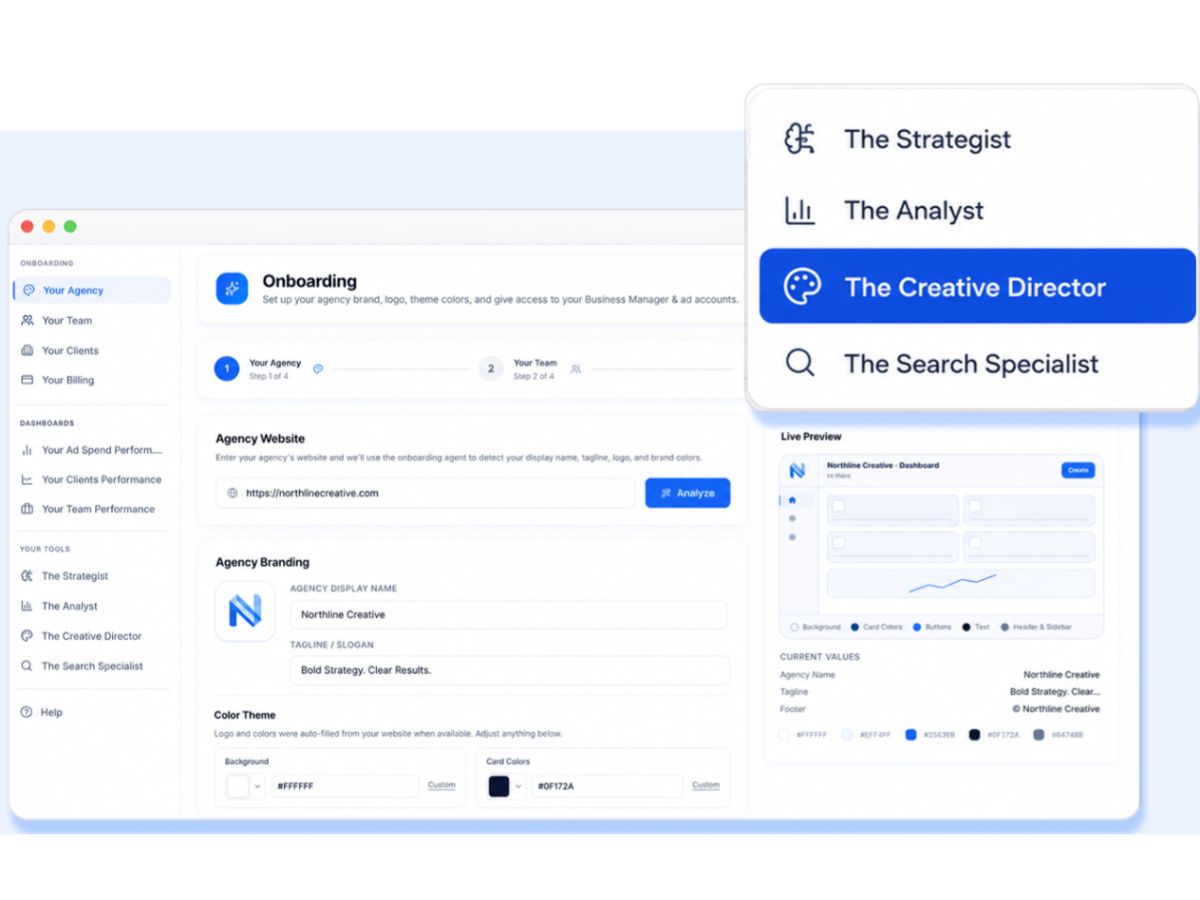Click the dark navy Card Colors swatch

tap(499, 786)
